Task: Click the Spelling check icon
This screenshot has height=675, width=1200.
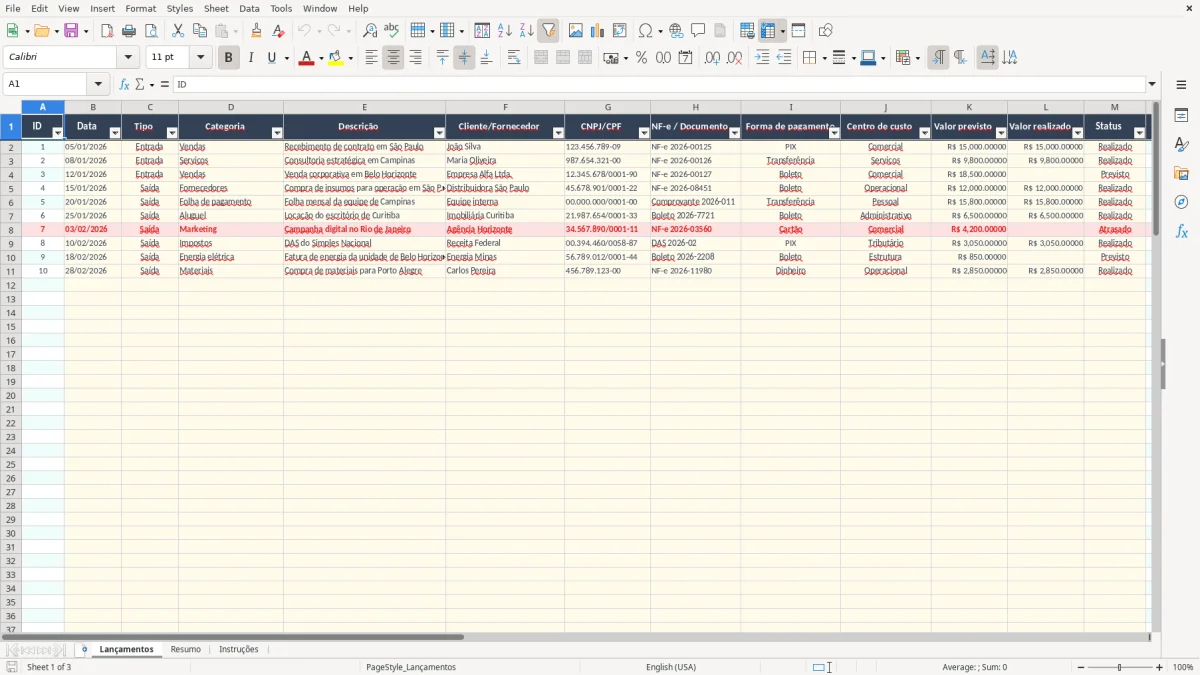Action: point(391,31)
